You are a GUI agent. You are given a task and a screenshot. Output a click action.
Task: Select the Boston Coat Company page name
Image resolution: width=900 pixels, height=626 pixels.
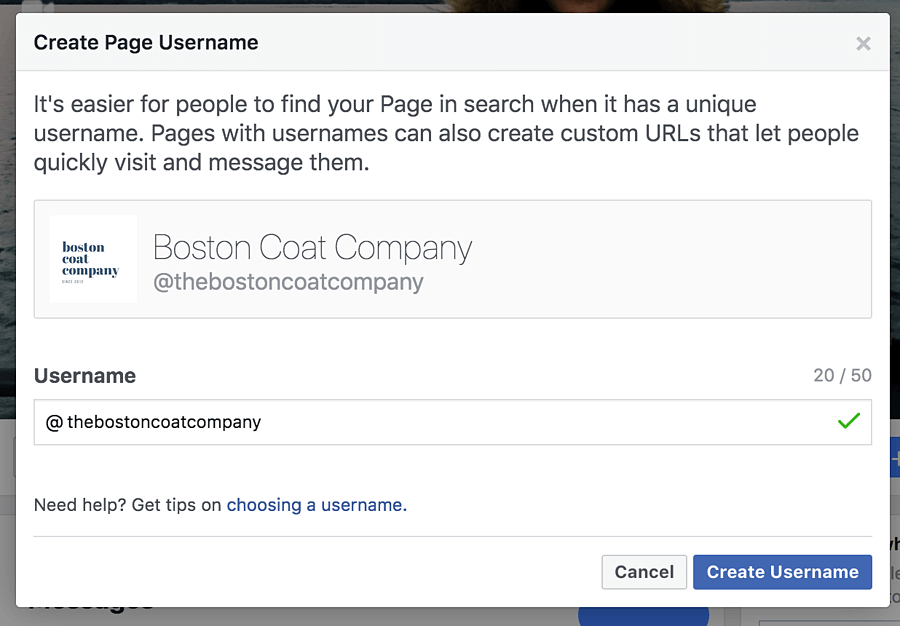tap(312, 247)
